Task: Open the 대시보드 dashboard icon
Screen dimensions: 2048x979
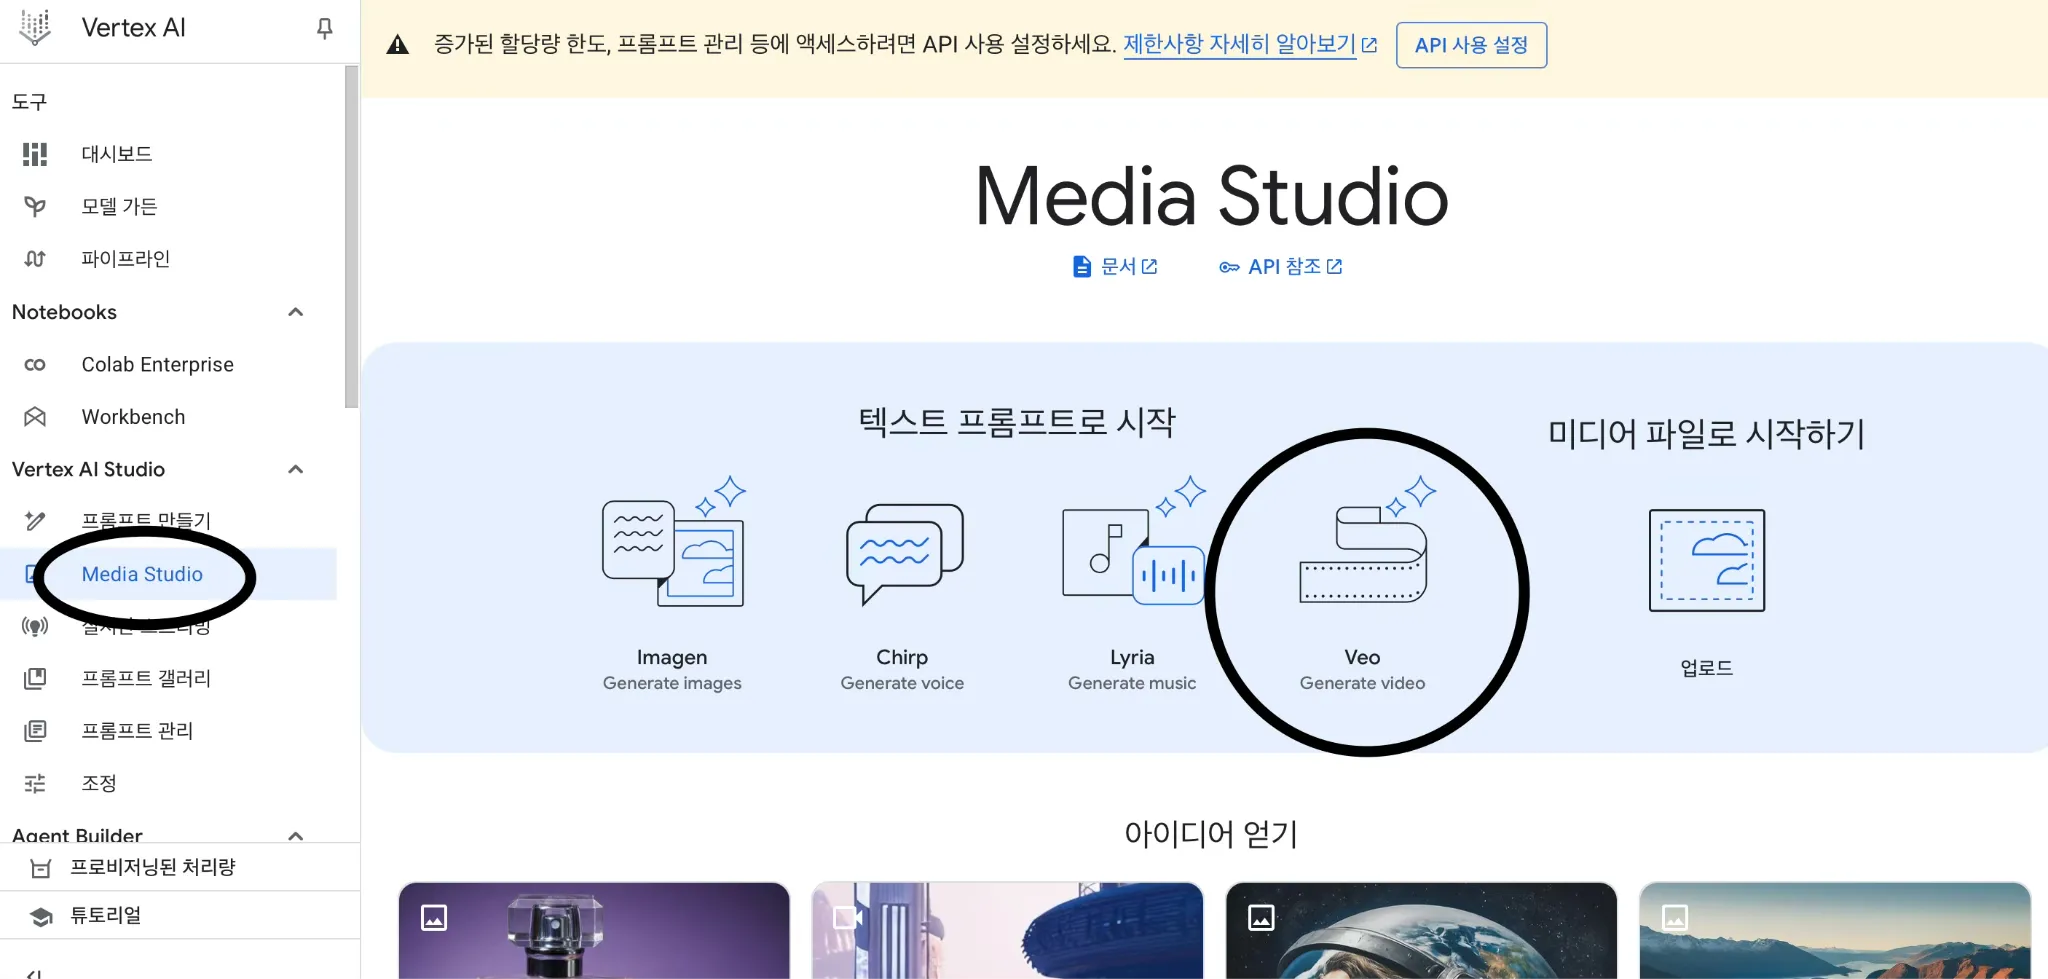Action: [x=35, y=154]
